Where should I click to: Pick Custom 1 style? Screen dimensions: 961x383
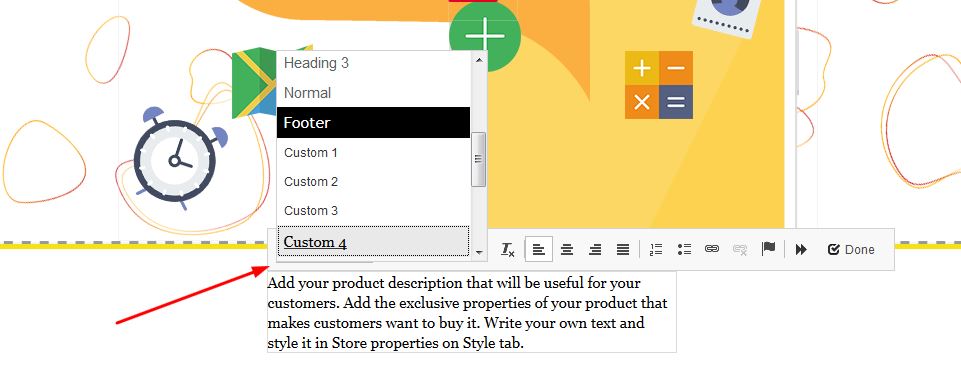(x=373, y=153)
